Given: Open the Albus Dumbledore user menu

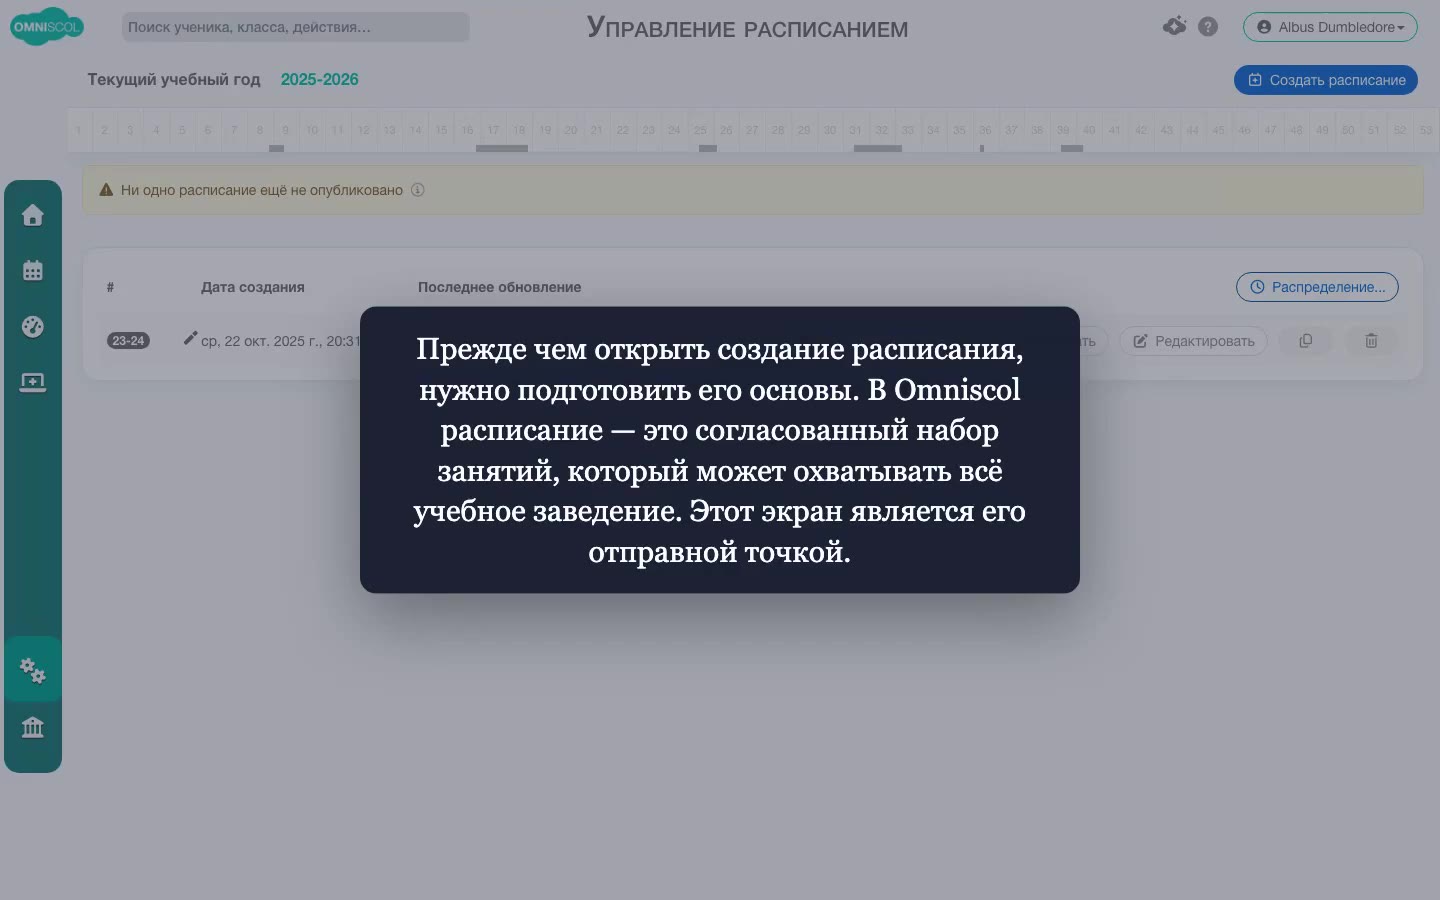Looking at the screenshot, I should (x=1330, y=27).
